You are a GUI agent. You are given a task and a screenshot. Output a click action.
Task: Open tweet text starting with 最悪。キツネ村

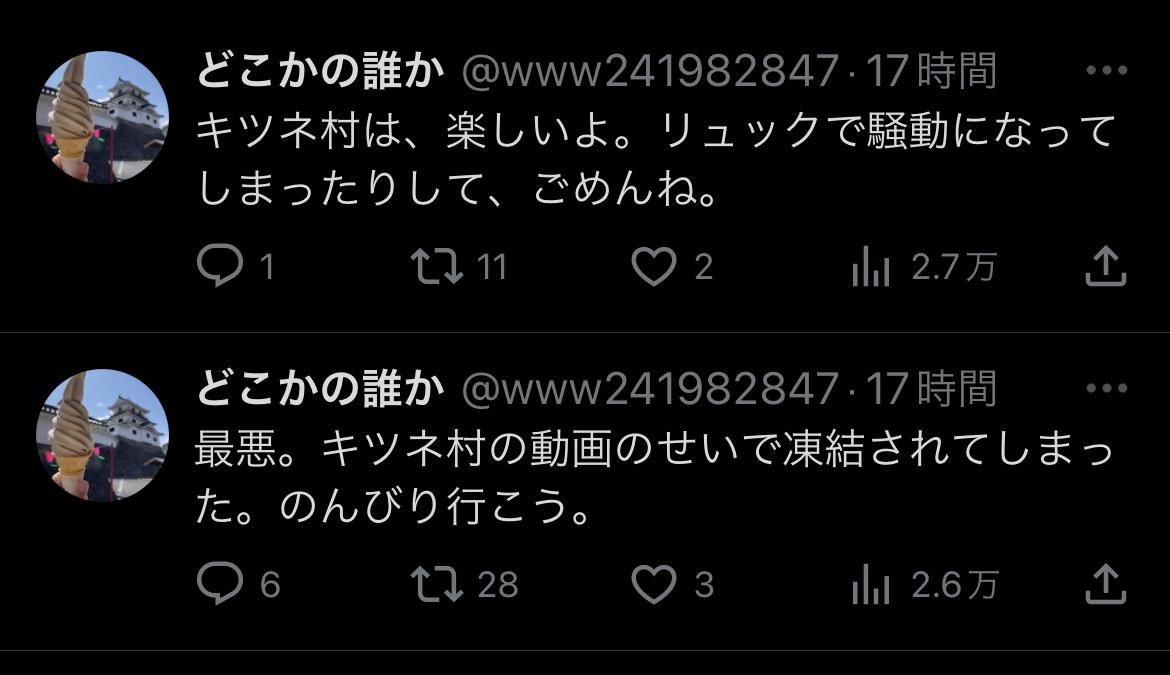tap(654, 479)
